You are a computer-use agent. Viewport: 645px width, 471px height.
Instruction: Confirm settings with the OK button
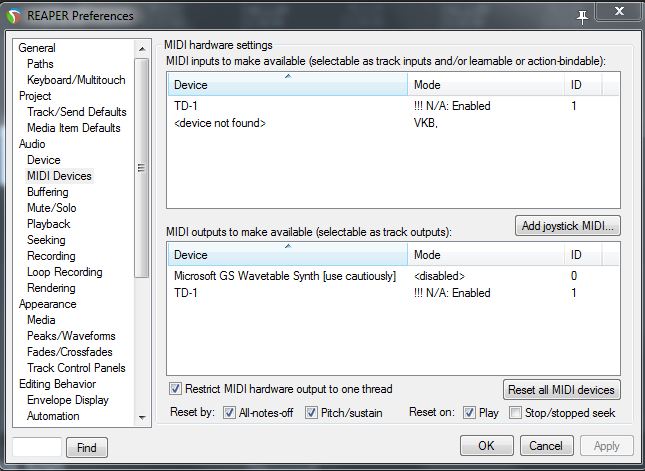(x=487, y=446)
